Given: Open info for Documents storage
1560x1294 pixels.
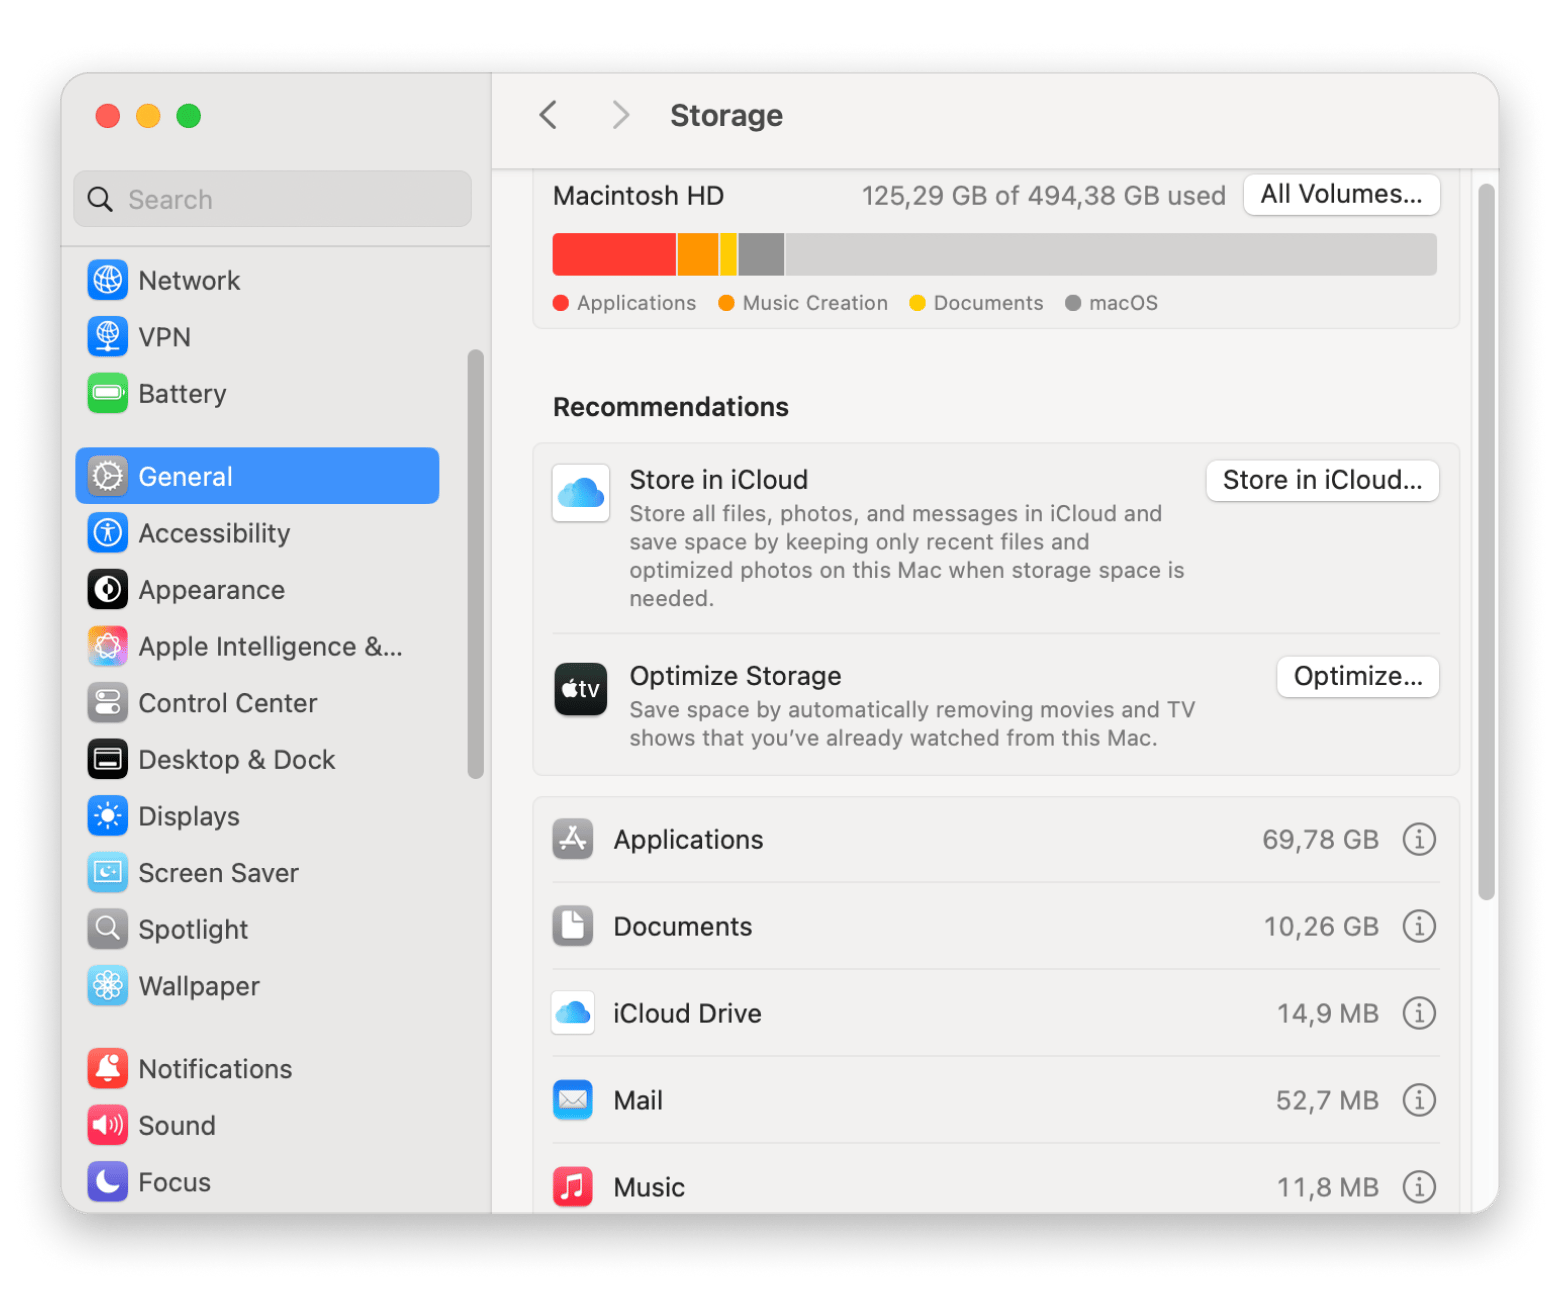Looking at the screenshot, I should tap(1418, 926).
